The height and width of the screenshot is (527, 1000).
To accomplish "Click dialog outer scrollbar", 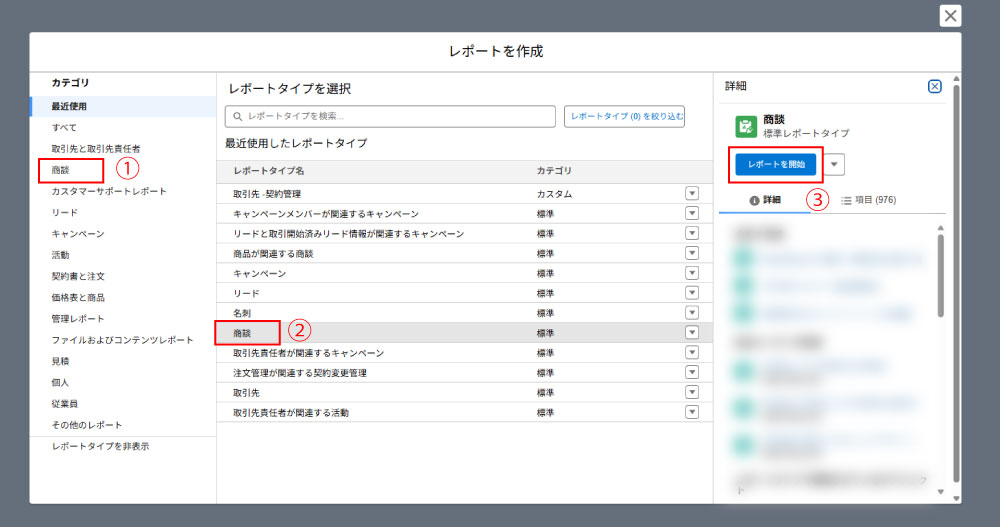I will [956, 282].
